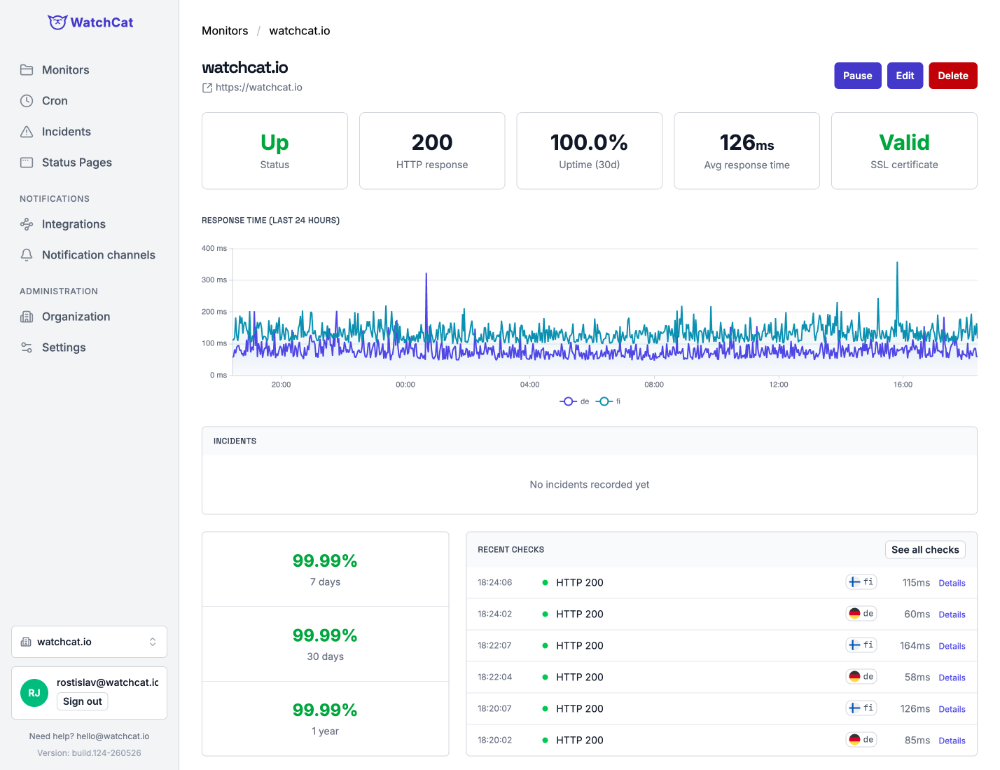1000x770 pixels.
Task: Click the version build.124-260526 text
Action: (x=89, y=753)
